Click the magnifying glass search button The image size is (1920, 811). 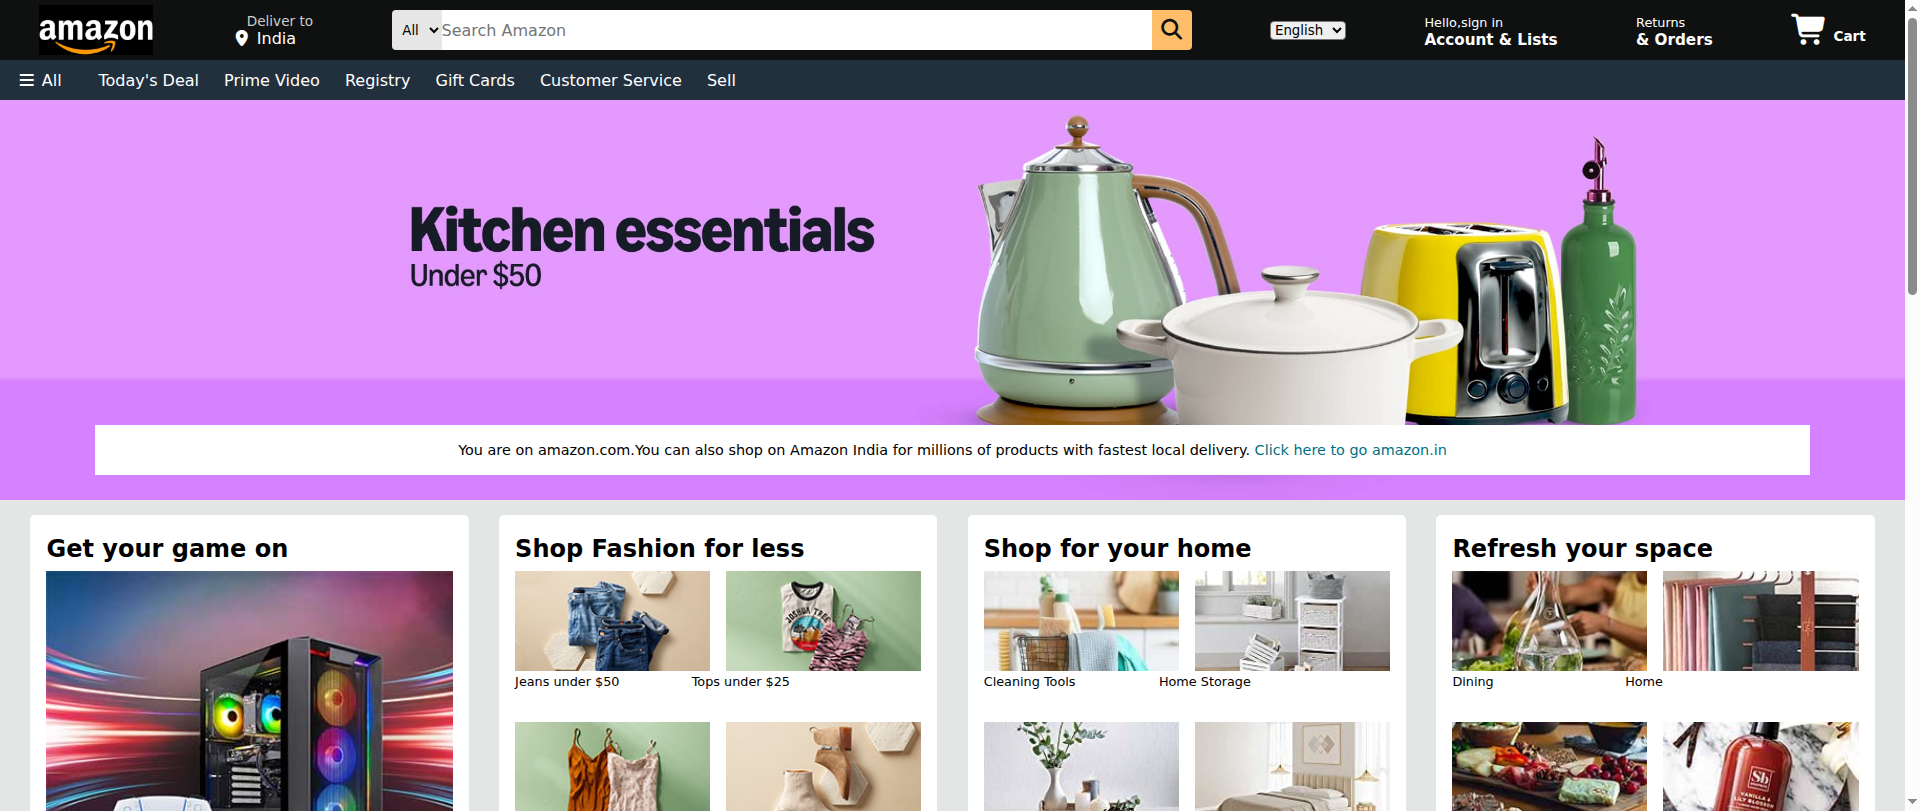[1171, 30]
